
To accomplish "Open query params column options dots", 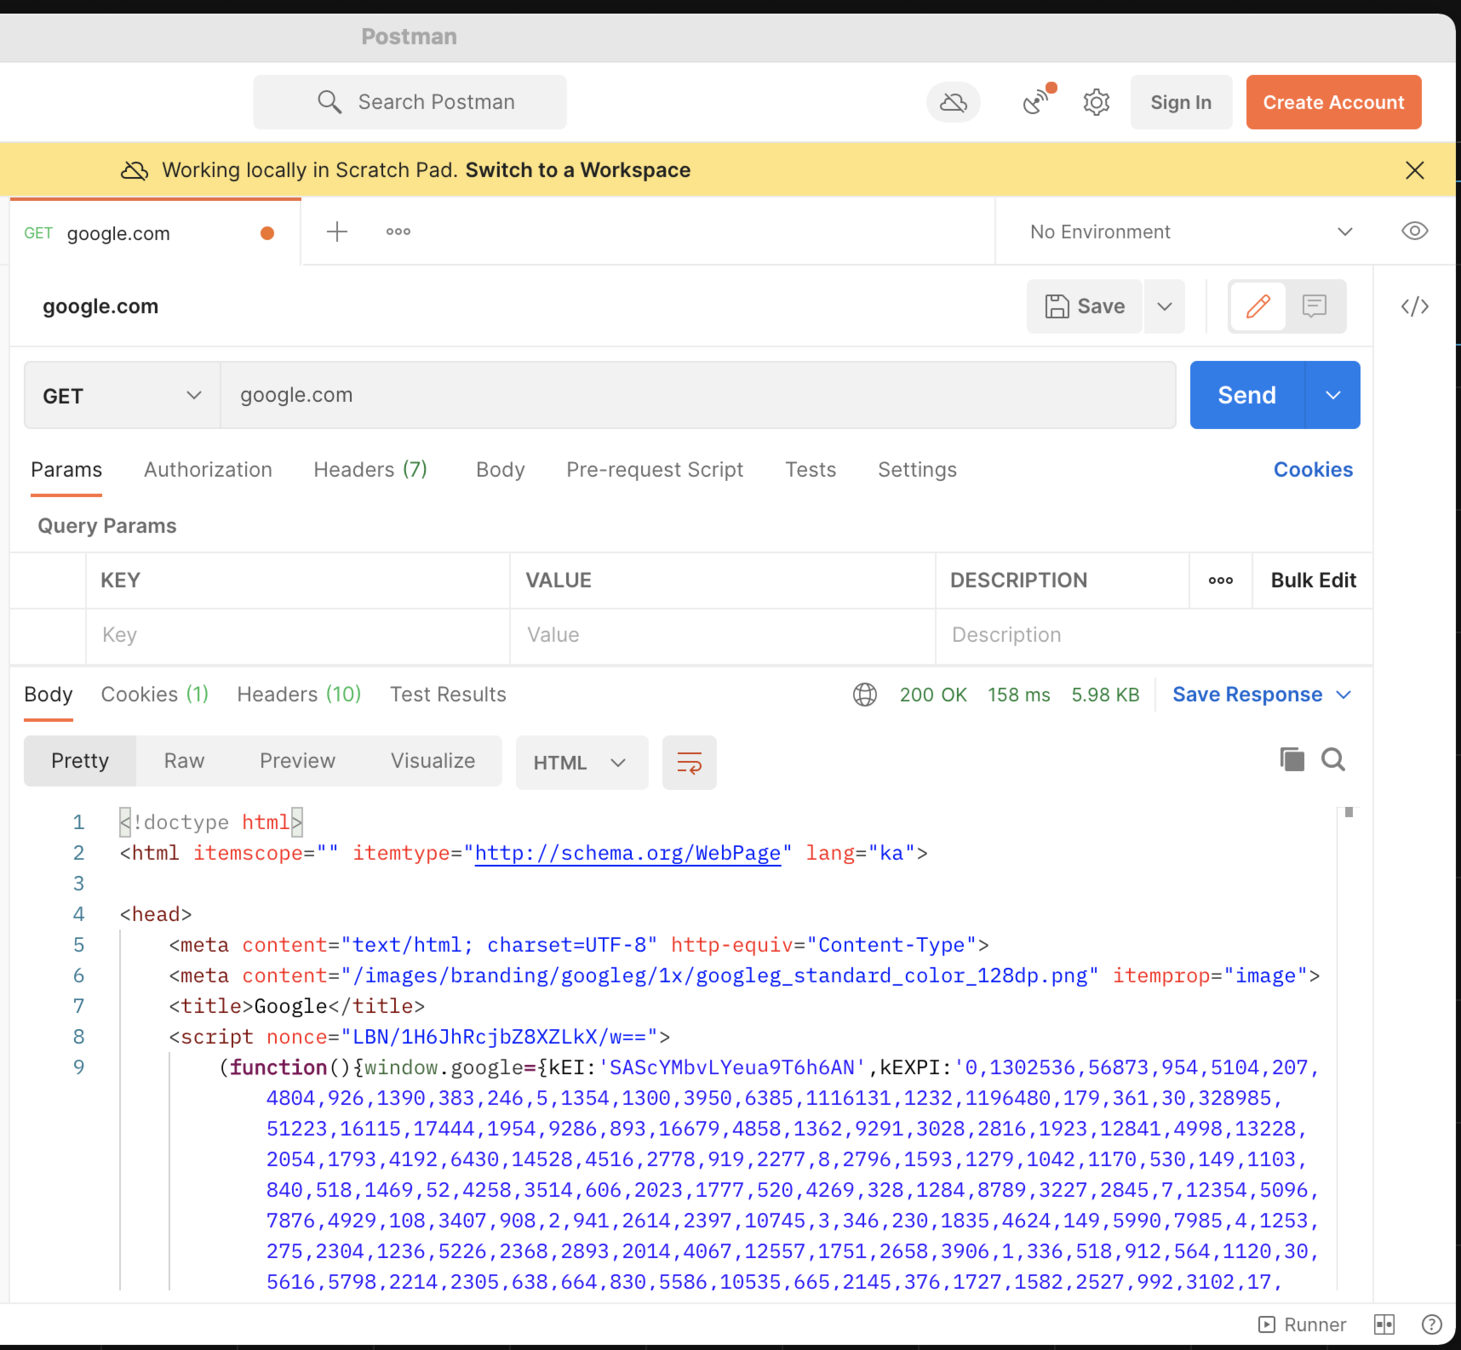I will click(x=1220, y=581).
